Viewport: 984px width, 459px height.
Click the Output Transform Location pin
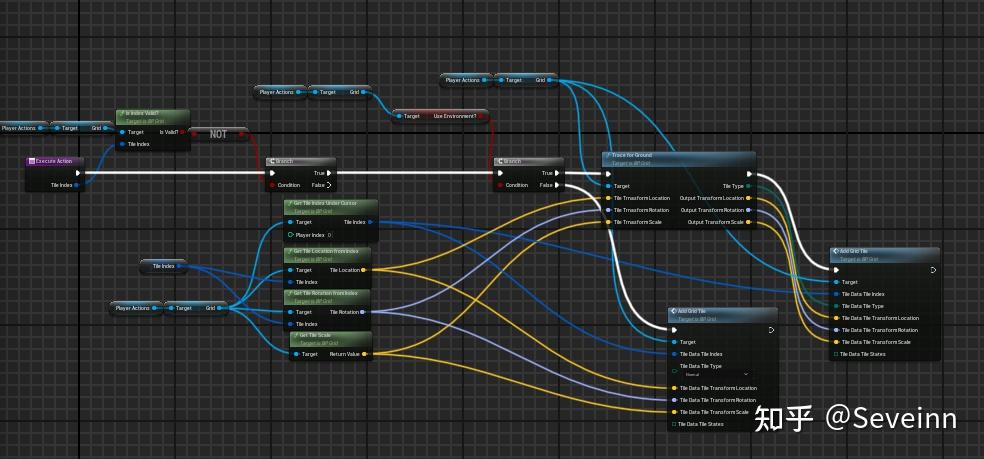click(x=749, y=198)
